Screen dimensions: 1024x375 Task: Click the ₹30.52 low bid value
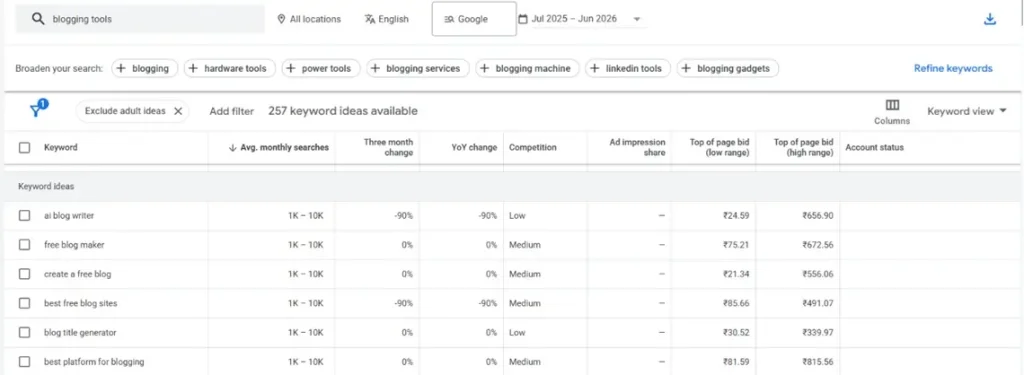736,333
